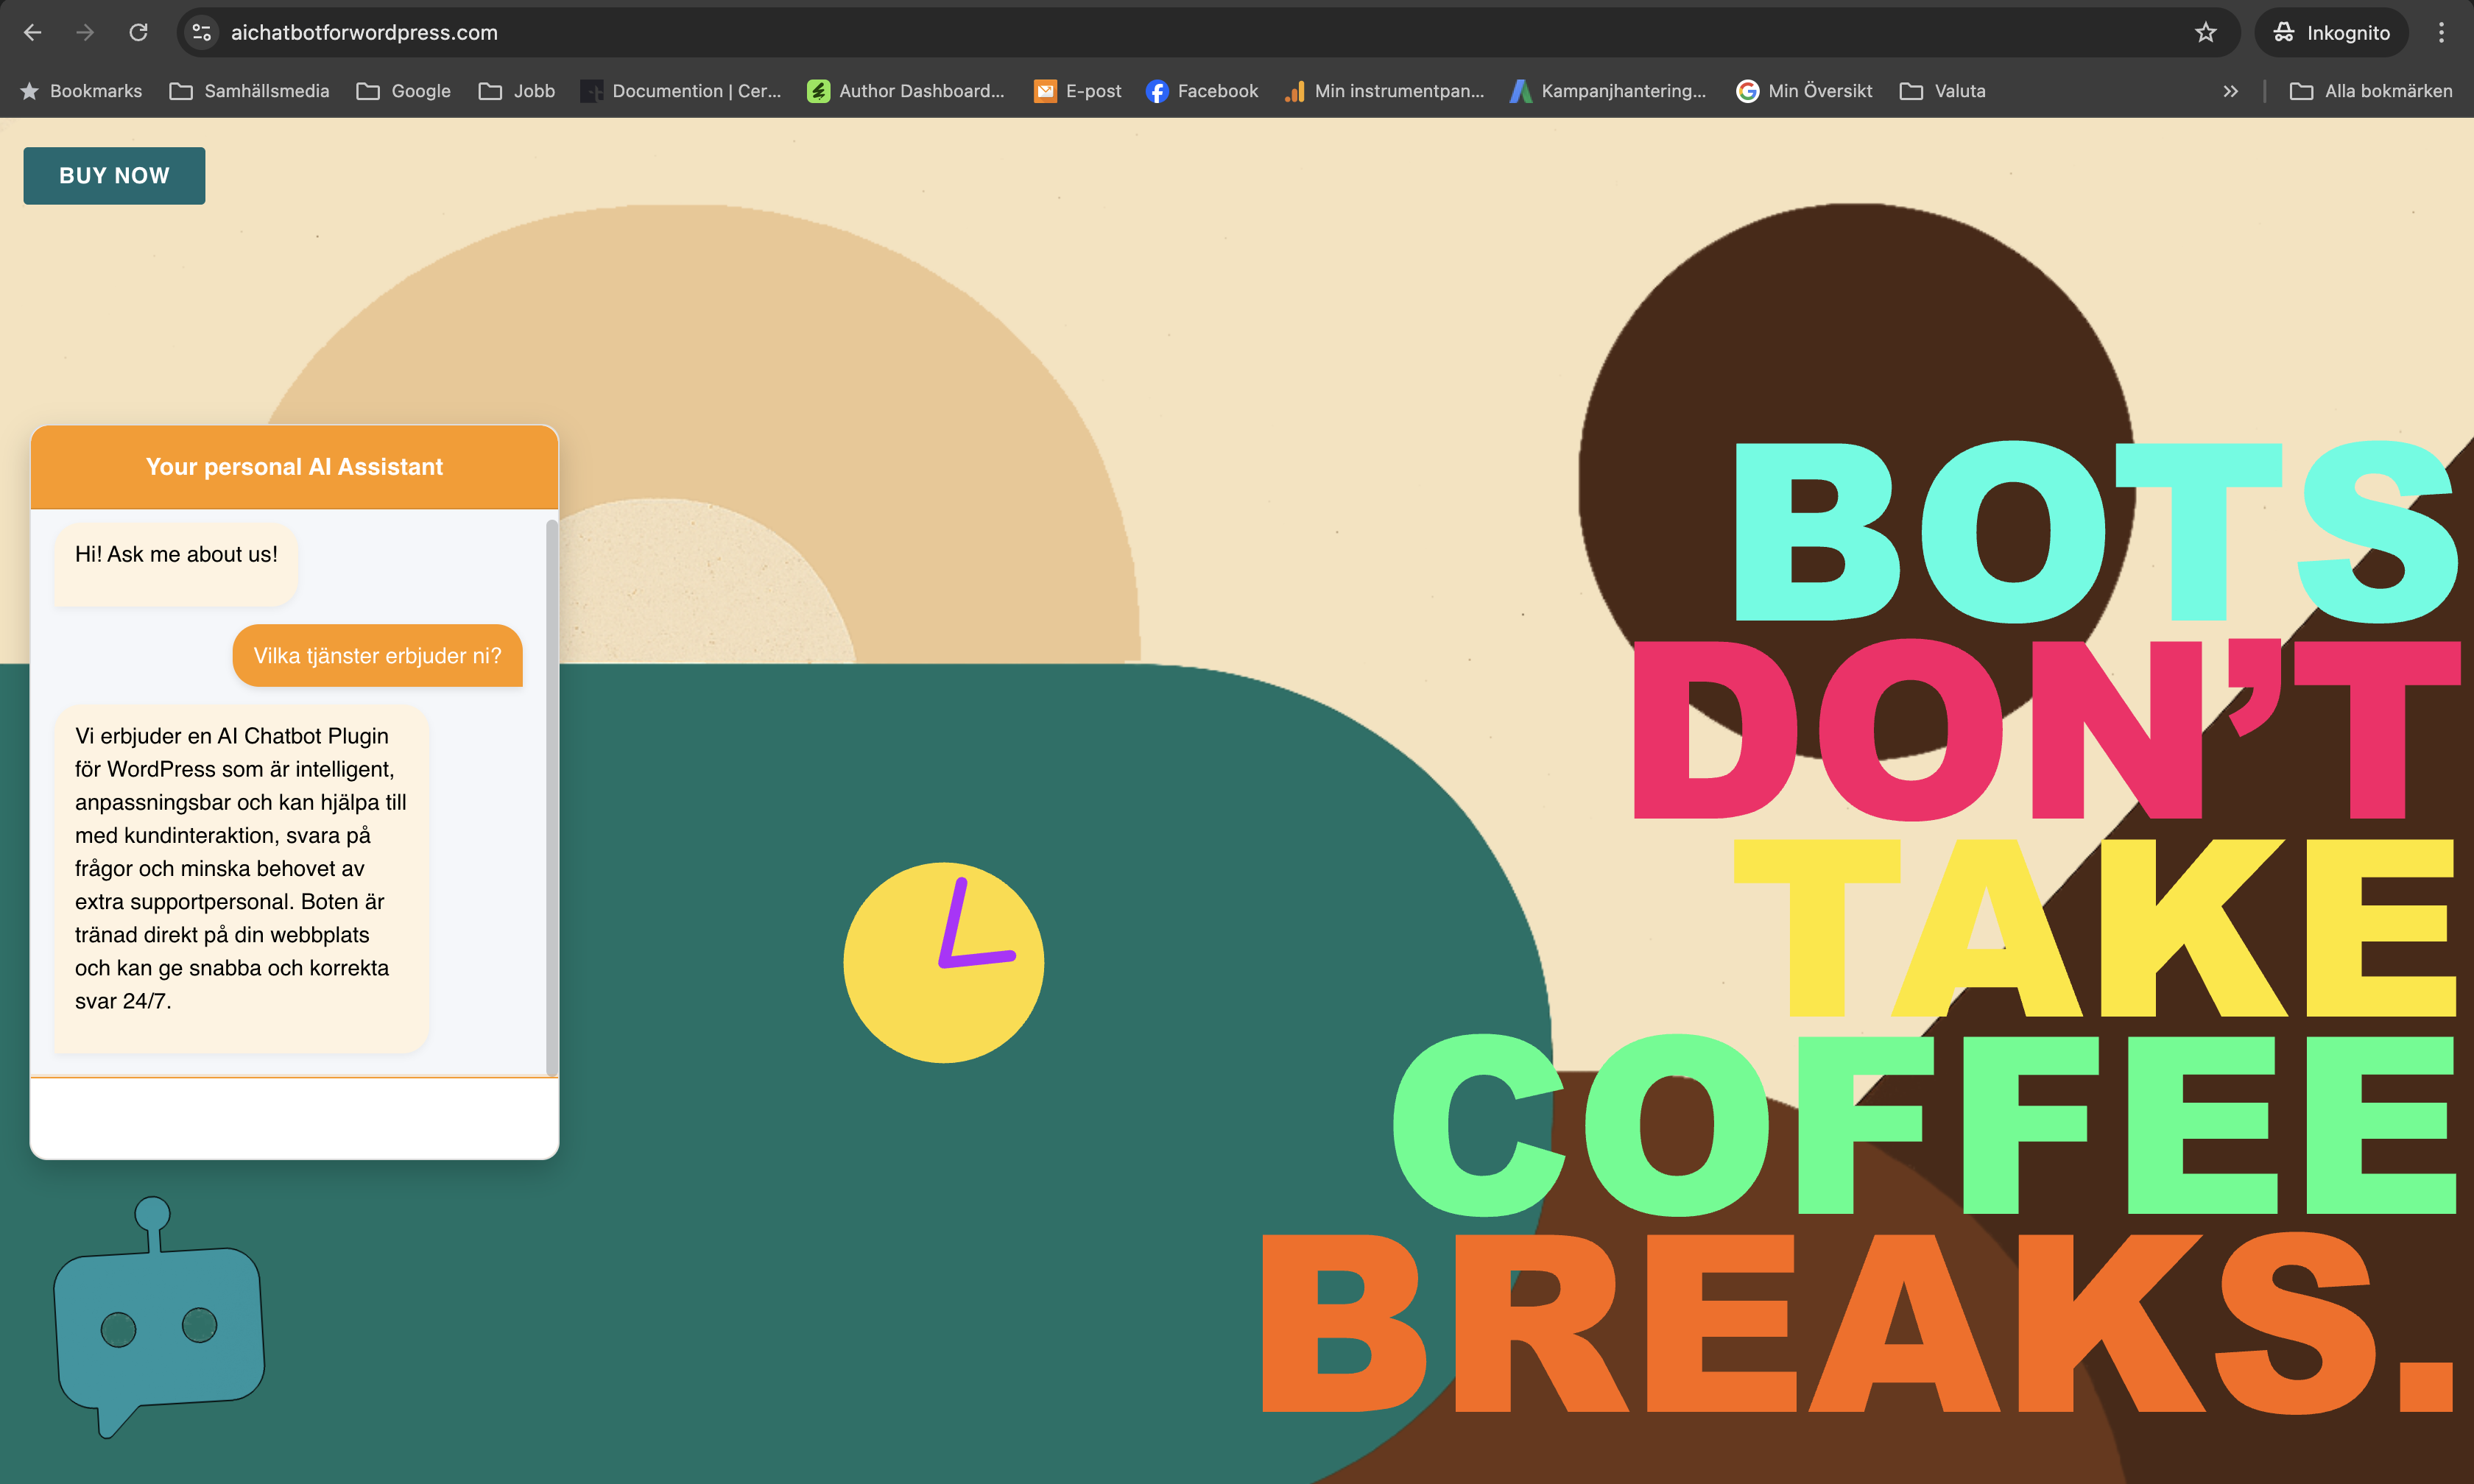Click the browser back arrow

(33, 33)
